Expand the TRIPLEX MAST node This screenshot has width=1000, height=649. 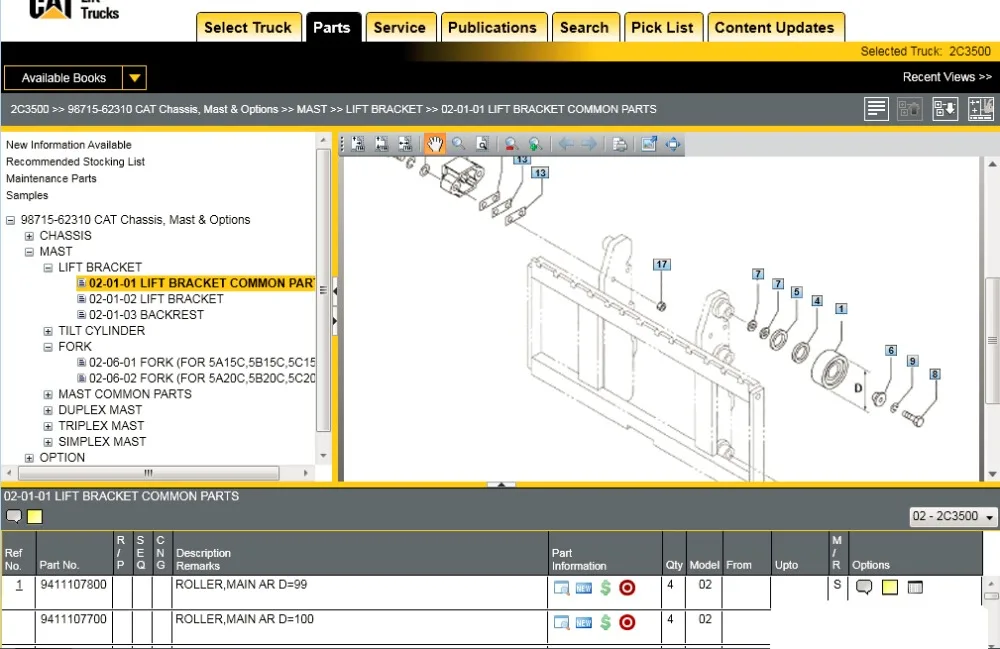(48, 426)
